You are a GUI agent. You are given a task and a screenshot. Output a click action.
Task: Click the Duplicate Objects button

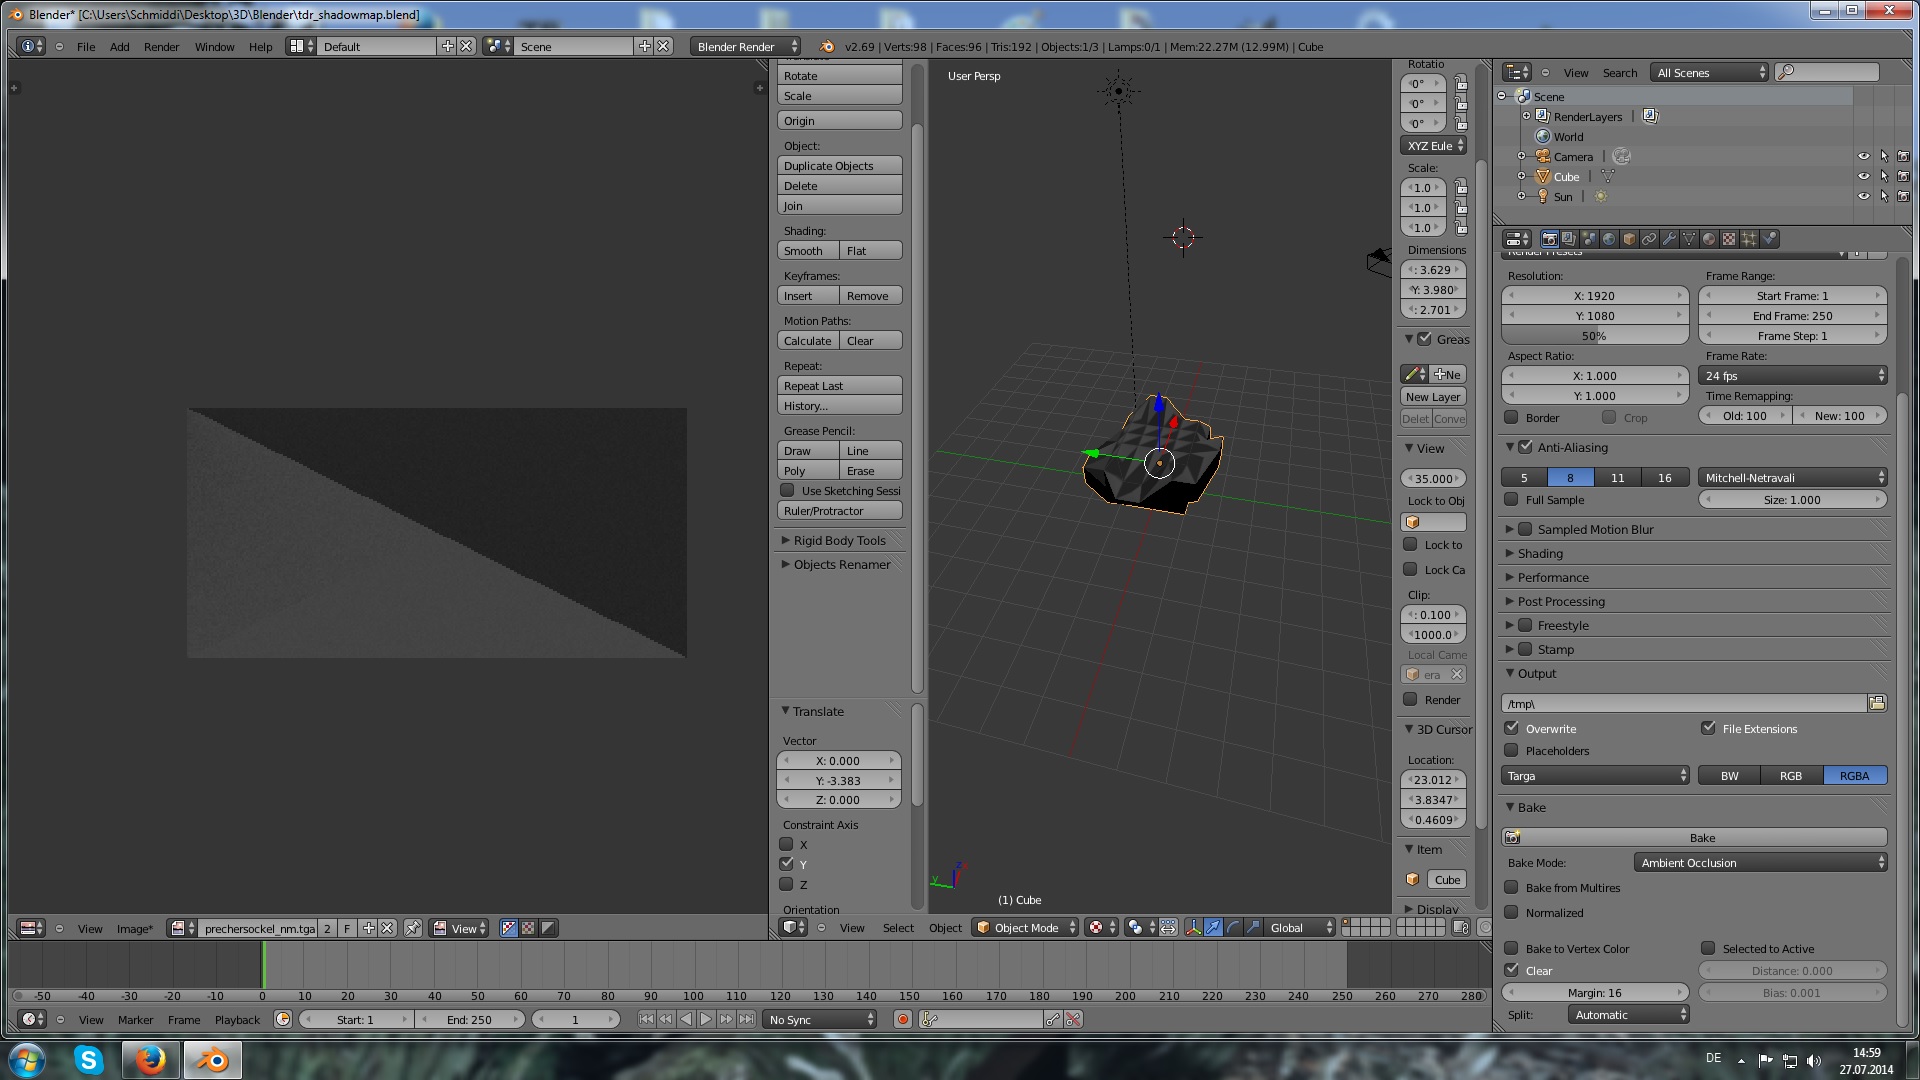pos(839,166)
